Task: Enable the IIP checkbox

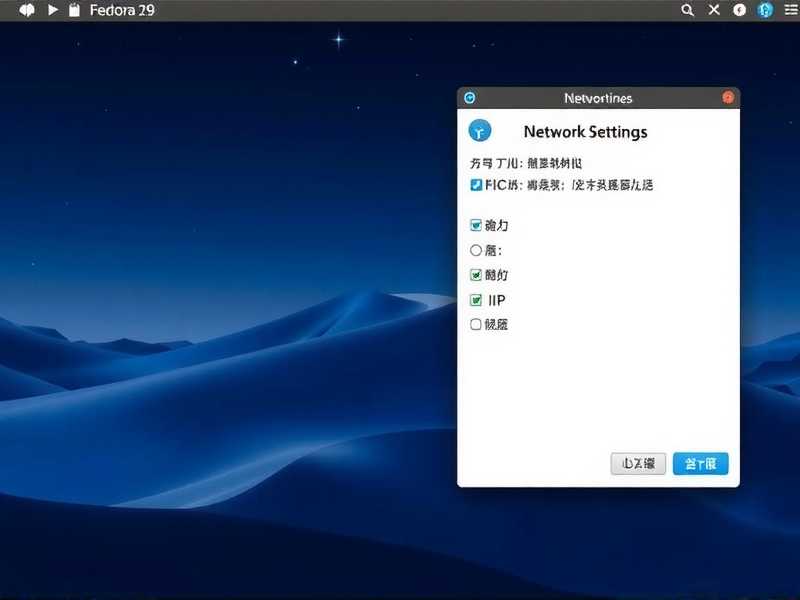Action: click(475, 300)
